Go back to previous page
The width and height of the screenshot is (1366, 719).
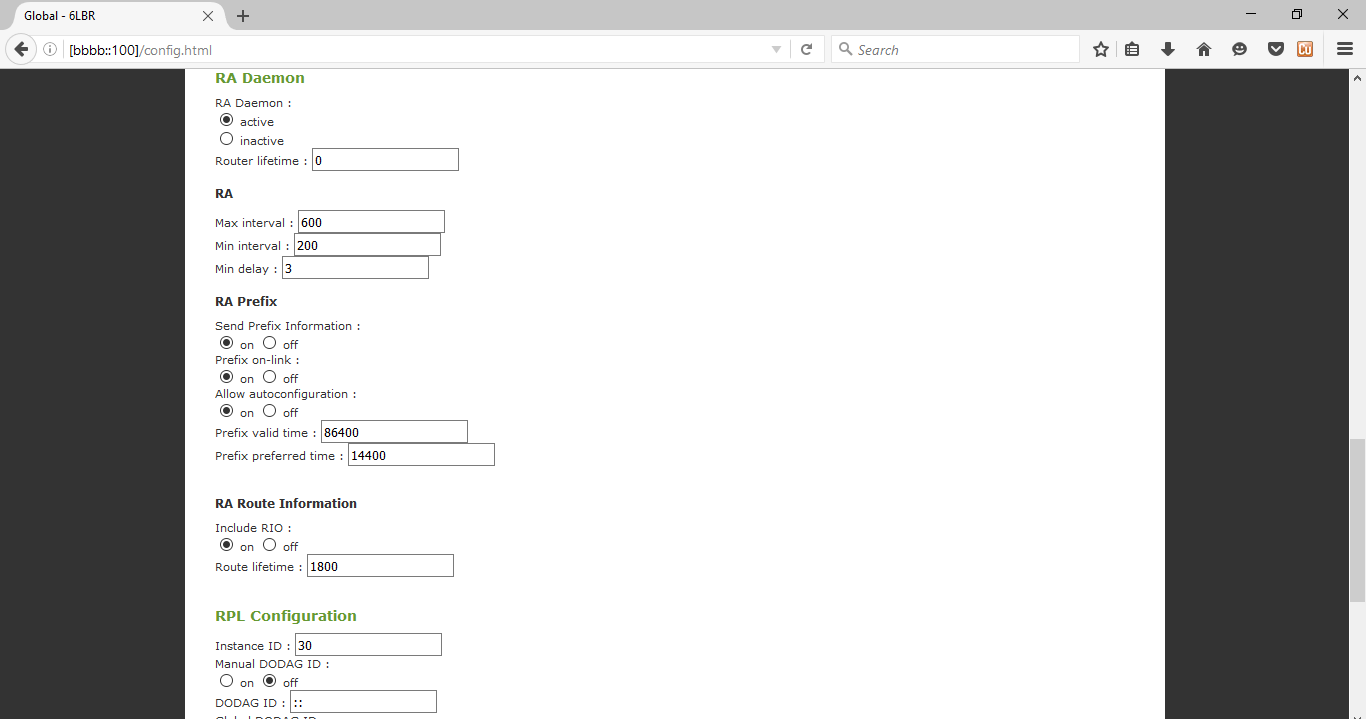click(x=21, y=49)
